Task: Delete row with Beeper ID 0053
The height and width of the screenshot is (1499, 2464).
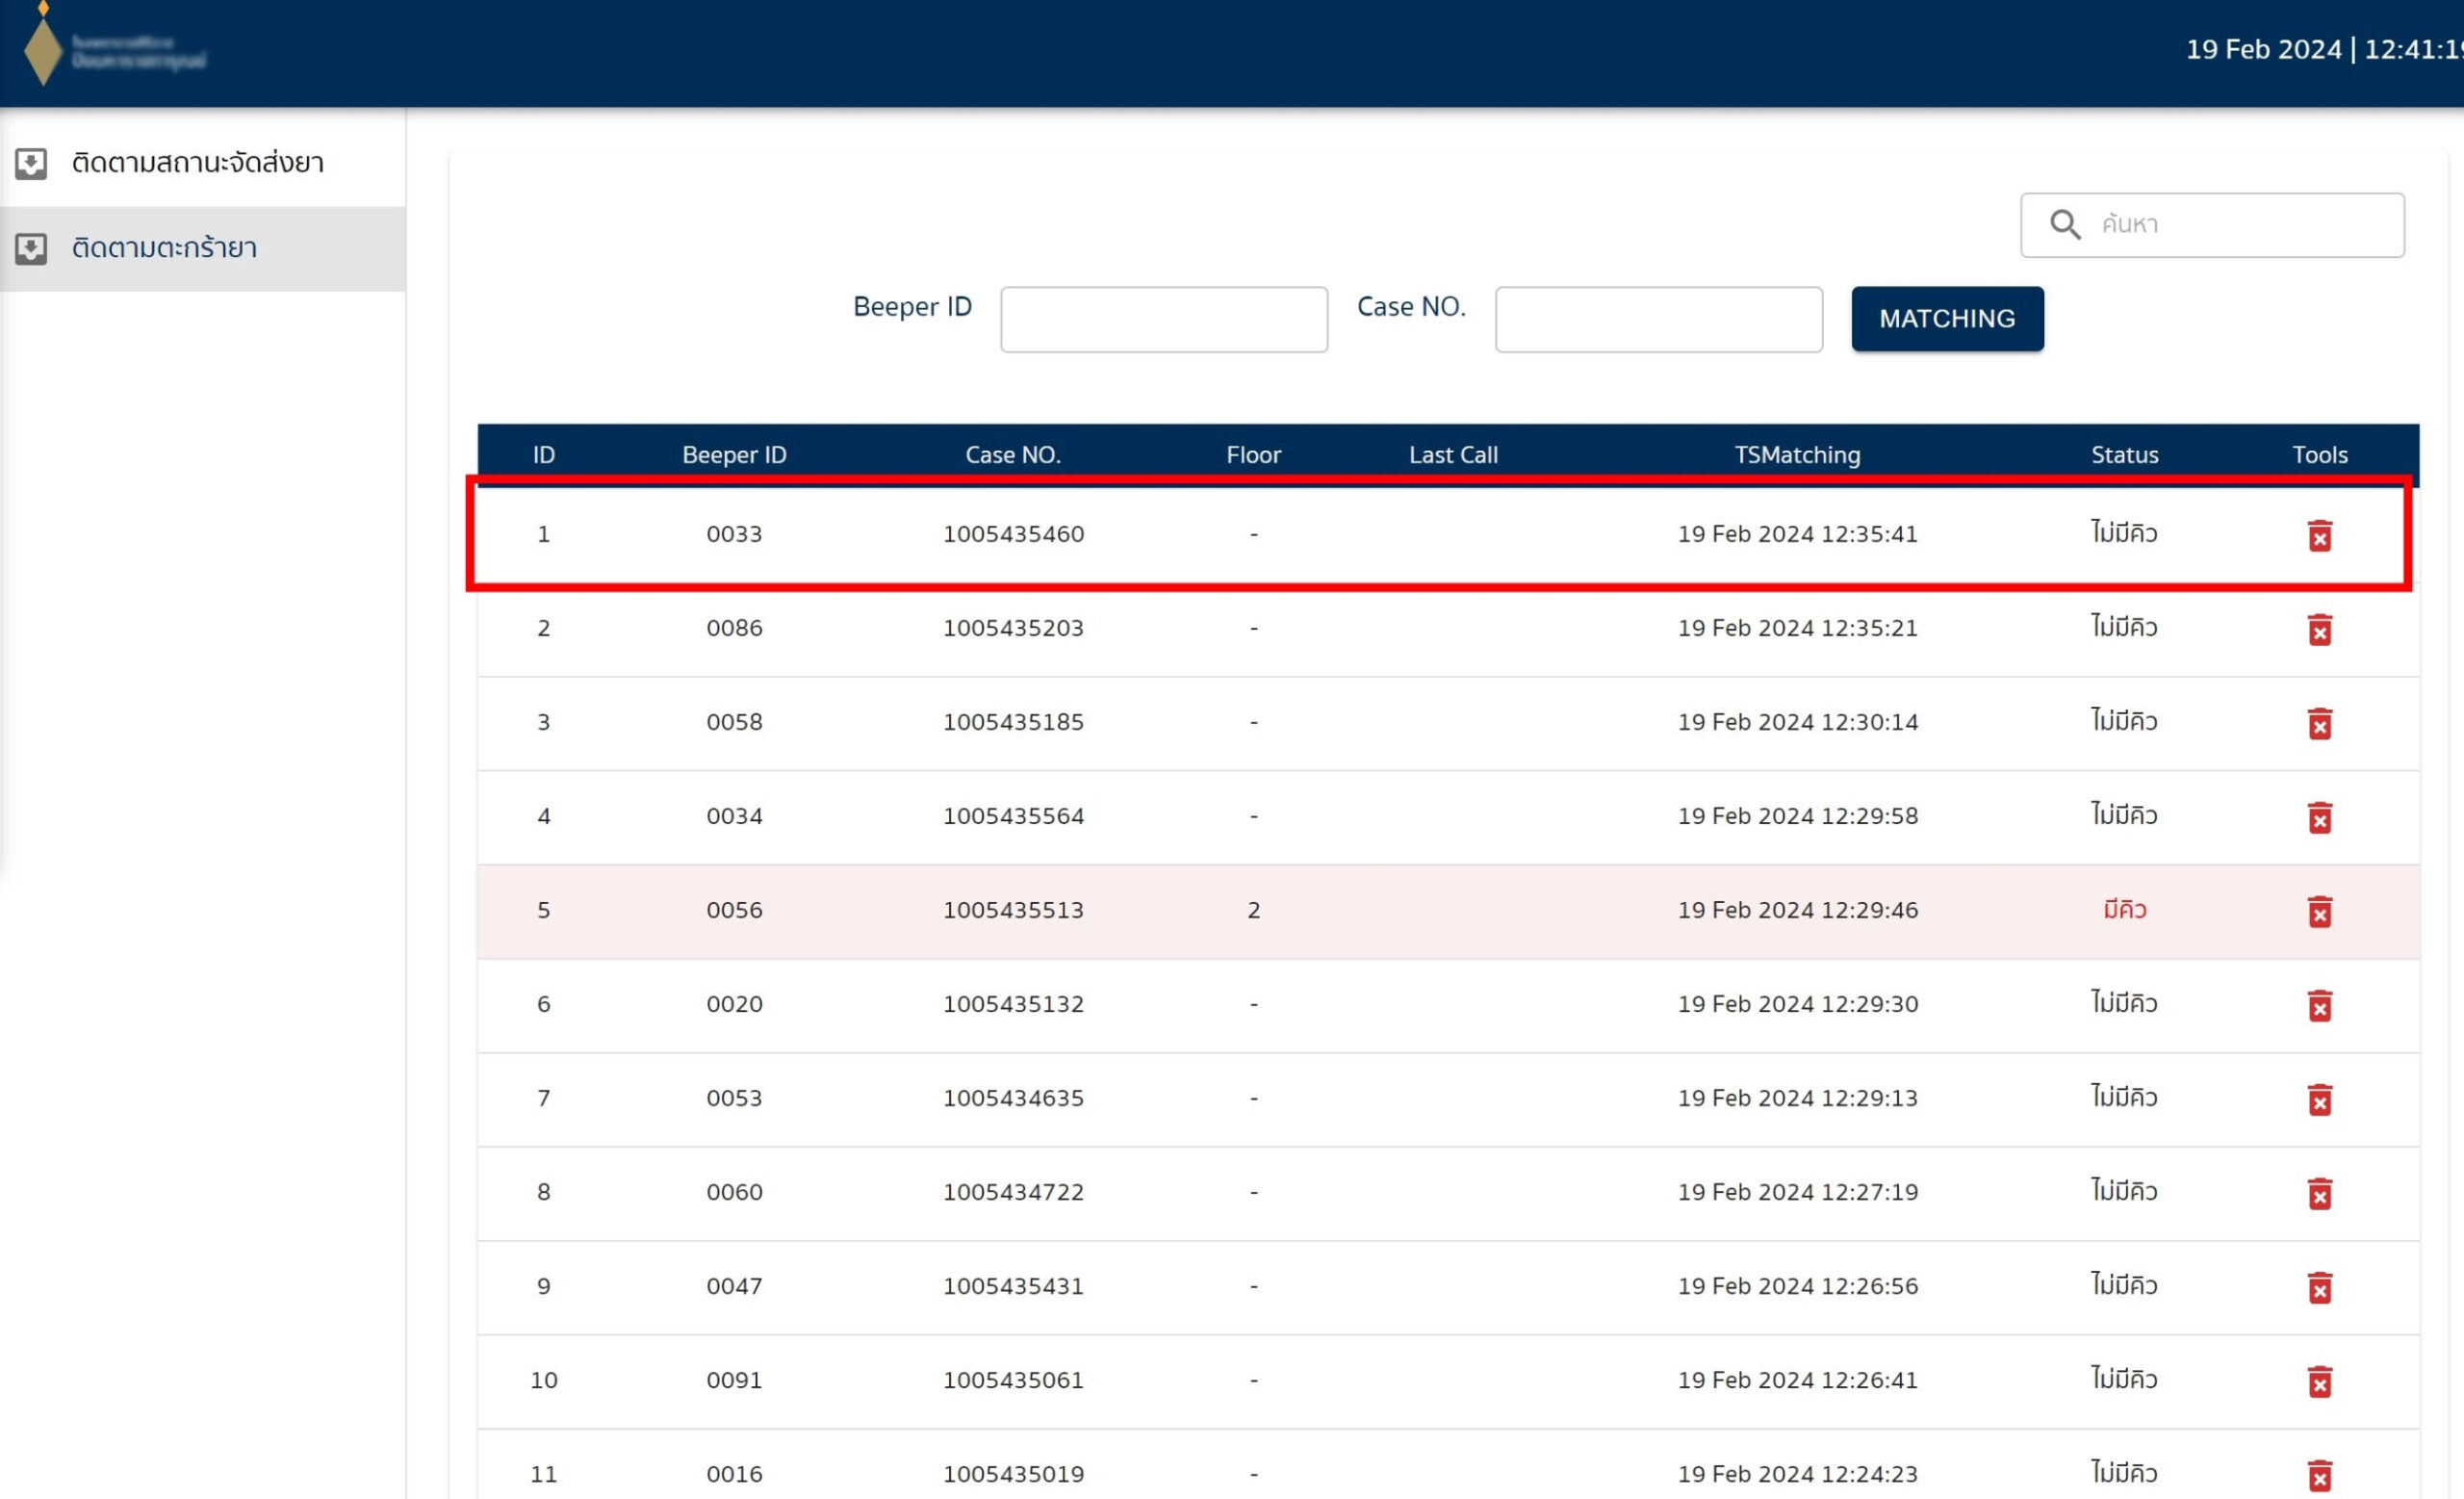Action: (x=2319, y=1100)
